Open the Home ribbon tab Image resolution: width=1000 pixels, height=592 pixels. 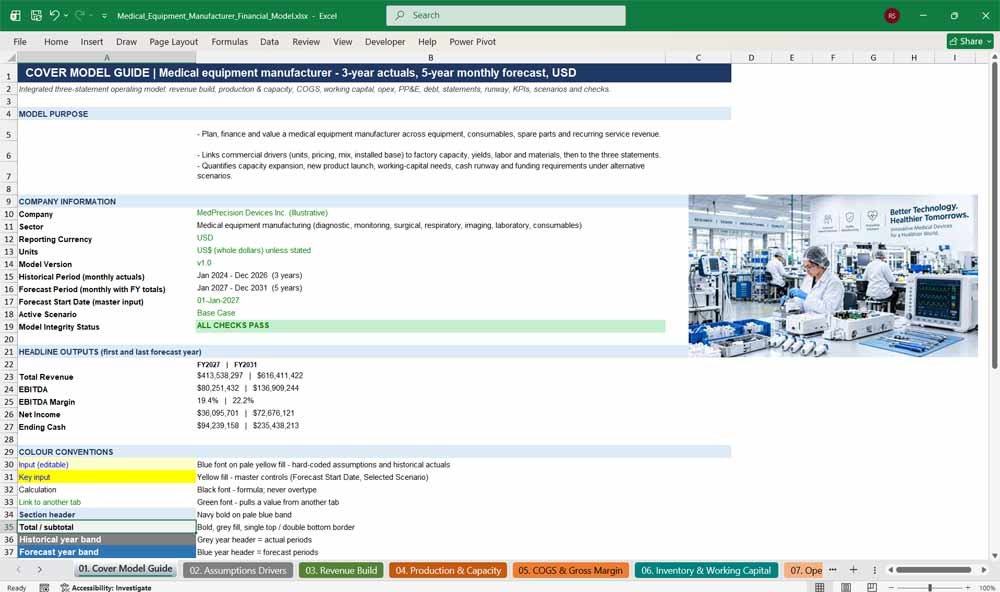point(56,41)
